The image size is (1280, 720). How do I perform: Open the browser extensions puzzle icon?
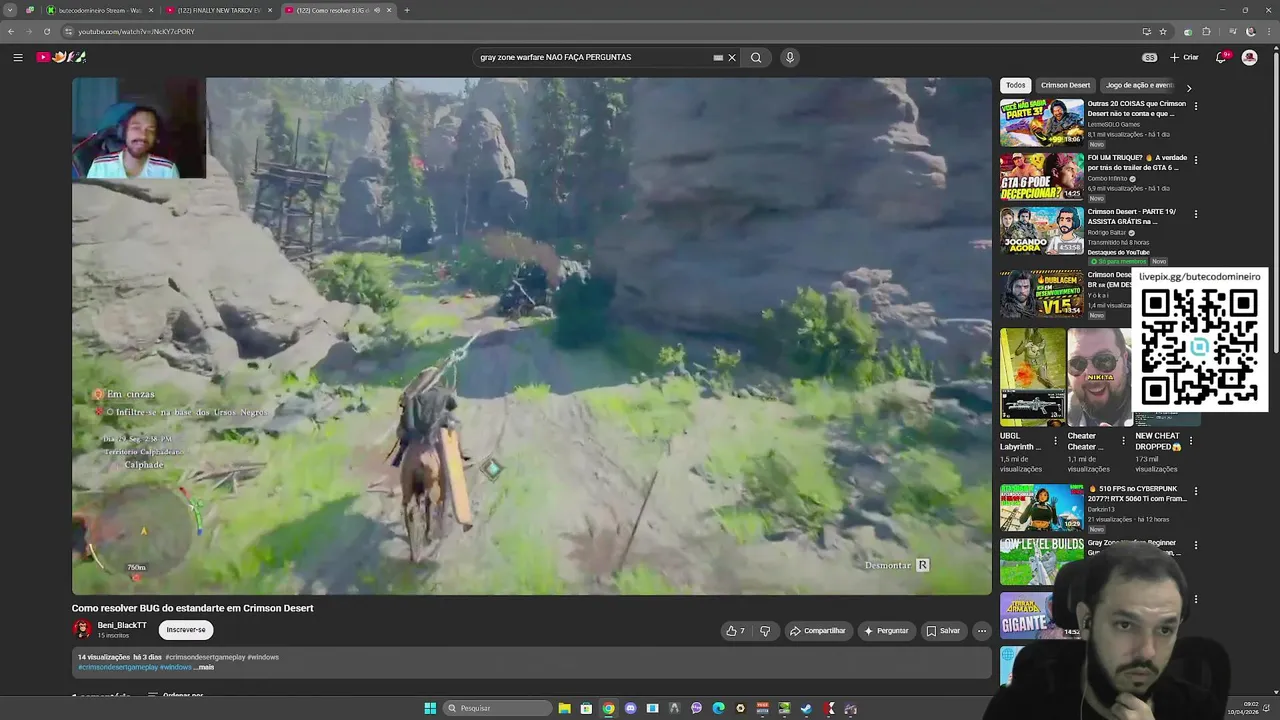pos(1206,31)
